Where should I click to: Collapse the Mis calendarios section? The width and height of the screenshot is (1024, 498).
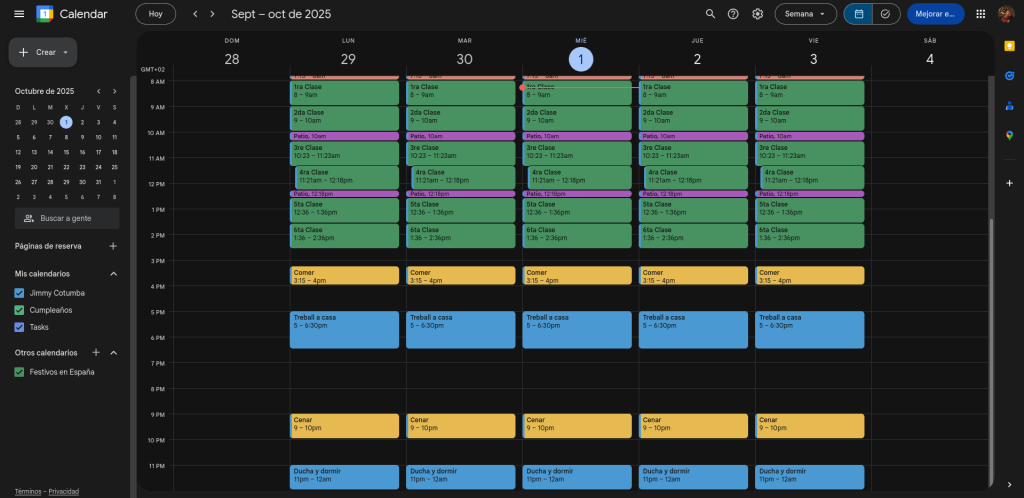pos(113,274)
